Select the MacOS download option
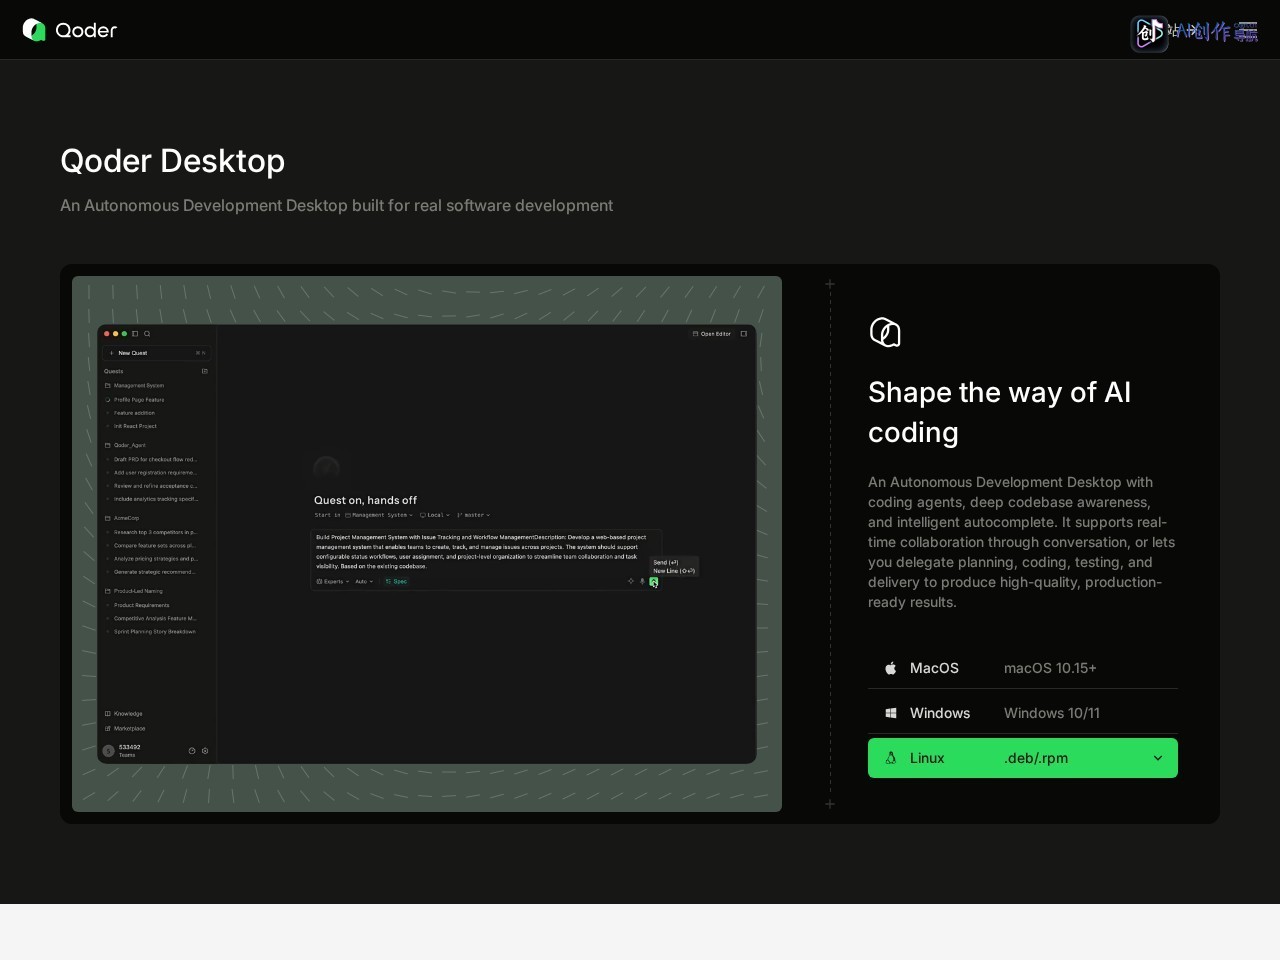 (x=1023, y=668)
